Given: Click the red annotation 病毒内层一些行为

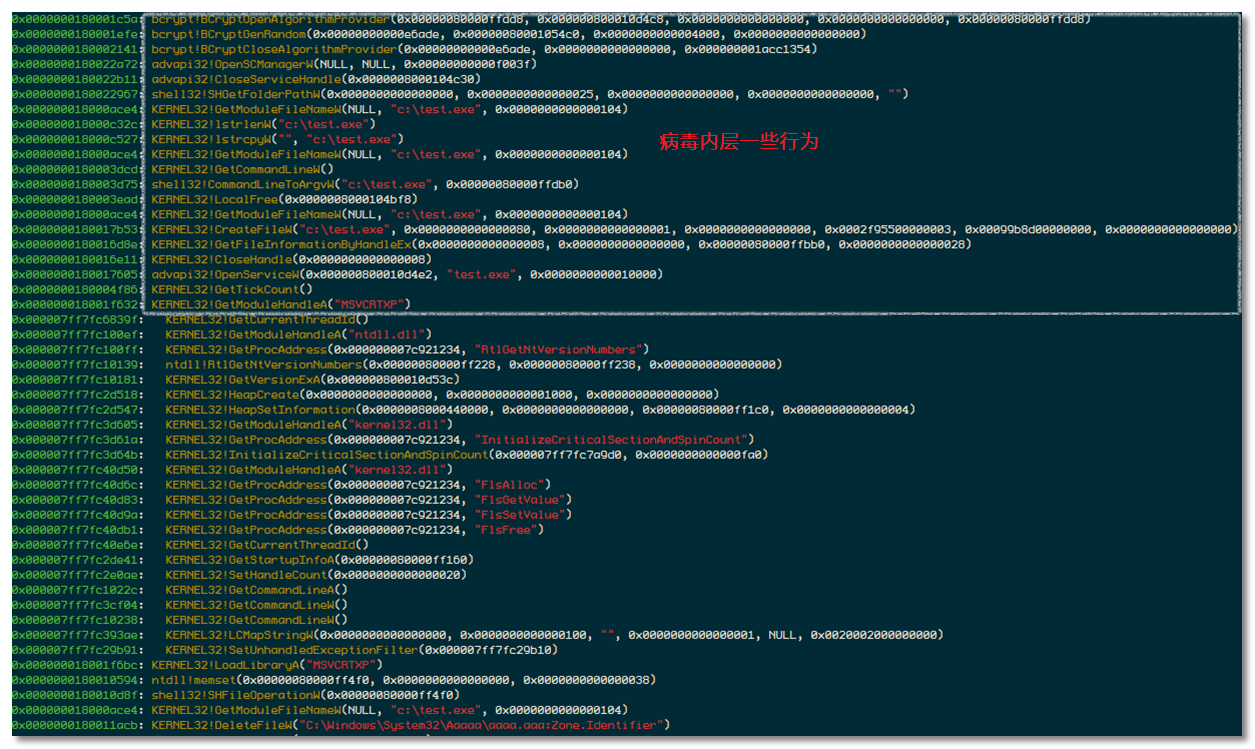Looking at the screenshot, I should [738, 142].
